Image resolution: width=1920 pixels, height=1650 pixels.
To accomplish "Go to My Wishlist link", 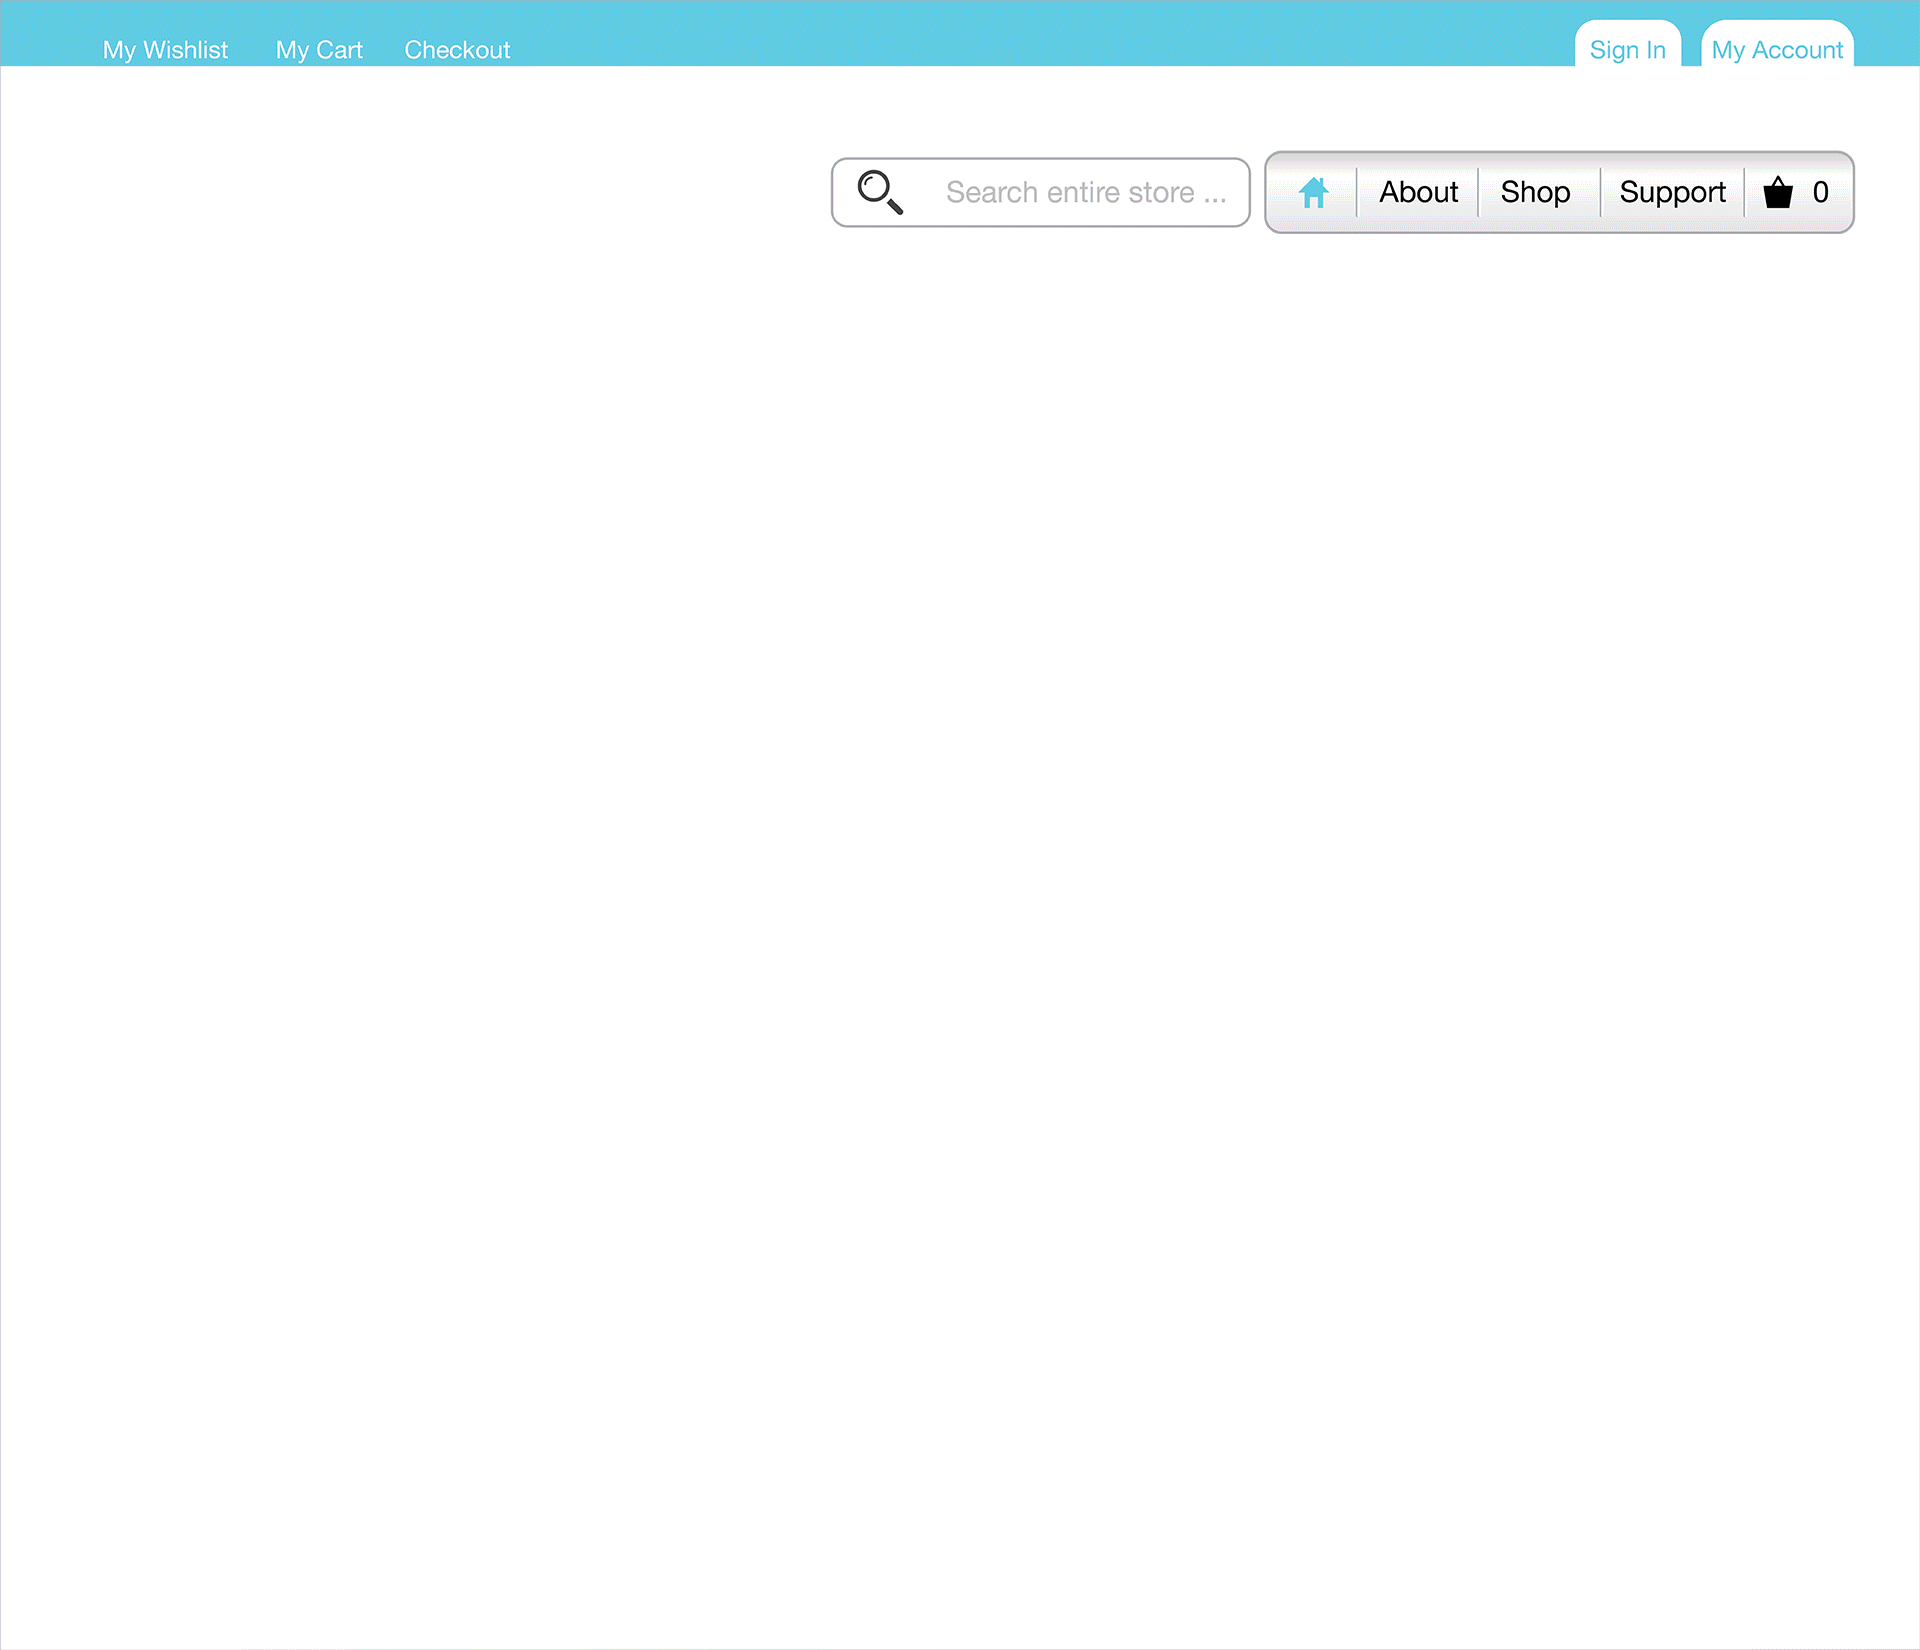I will 165,50.
